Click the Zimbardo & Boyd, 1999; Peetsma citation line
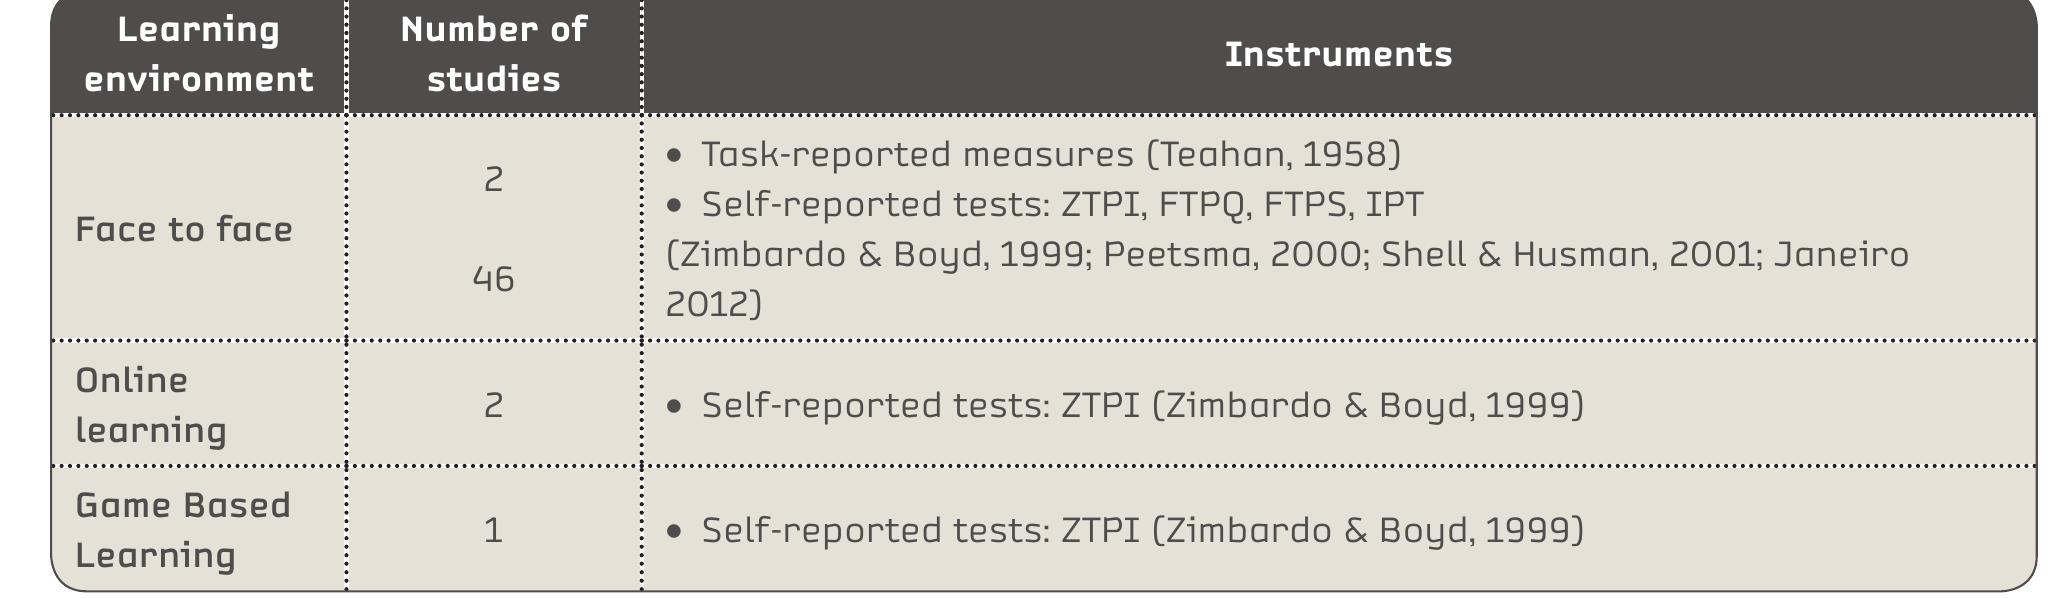Viewport: 2054px width, 599px height. tap(1288, 254)
